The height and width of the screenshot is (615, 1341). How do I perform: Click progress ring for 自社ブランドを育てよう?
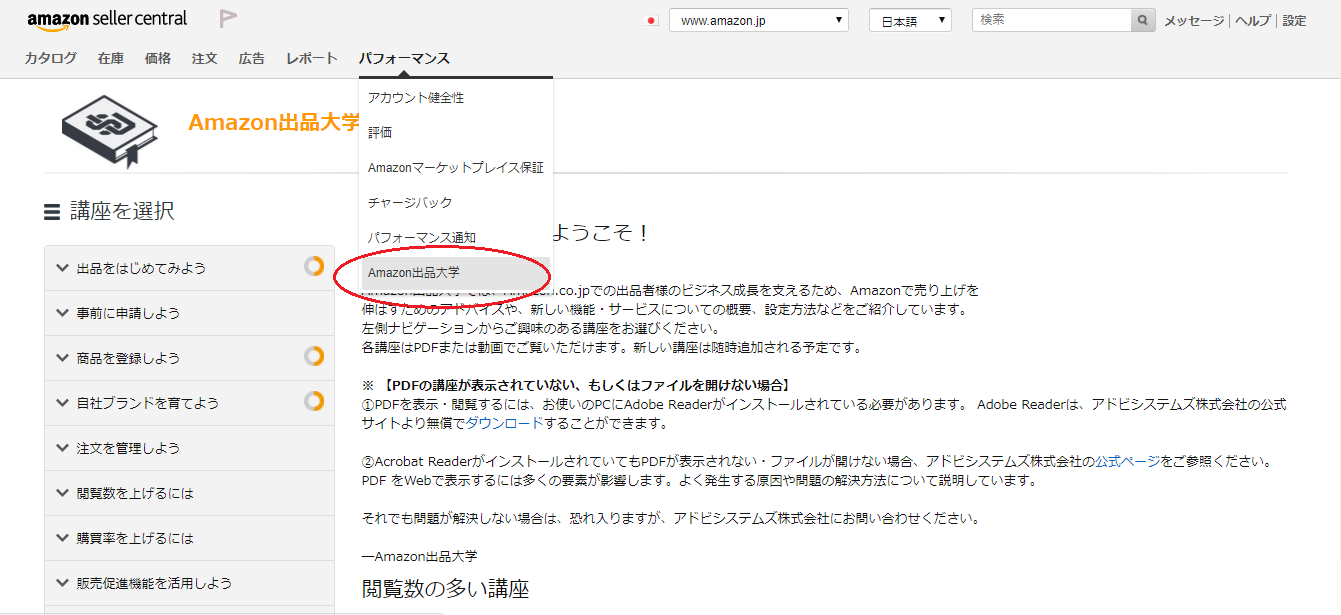314,401
